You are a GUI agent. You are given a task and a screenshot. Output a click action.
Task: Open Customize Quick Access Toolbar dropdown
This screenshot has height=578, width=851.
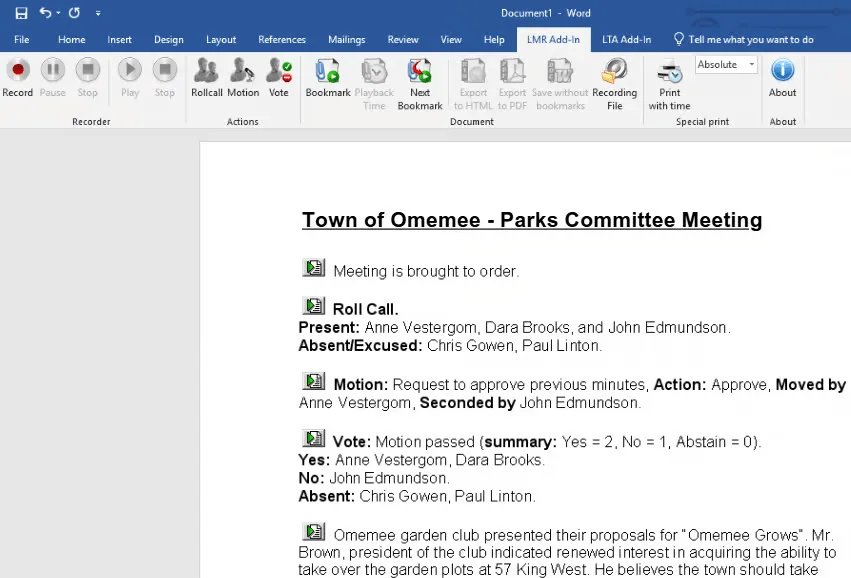[x=98, y=13]
